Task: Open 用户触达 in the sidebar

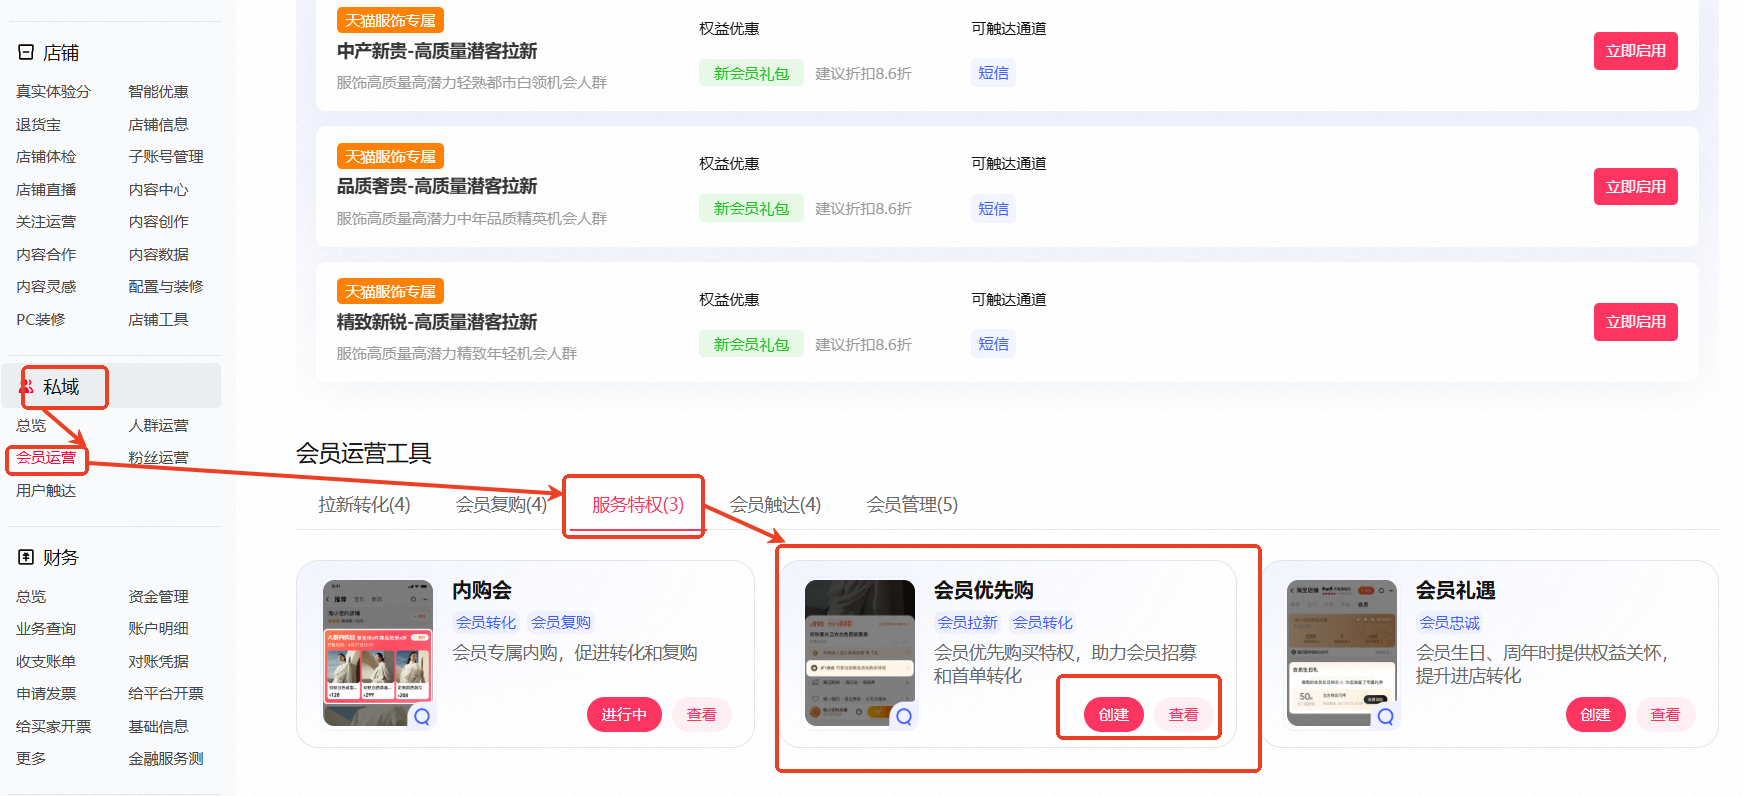Action: coord(46,490)
